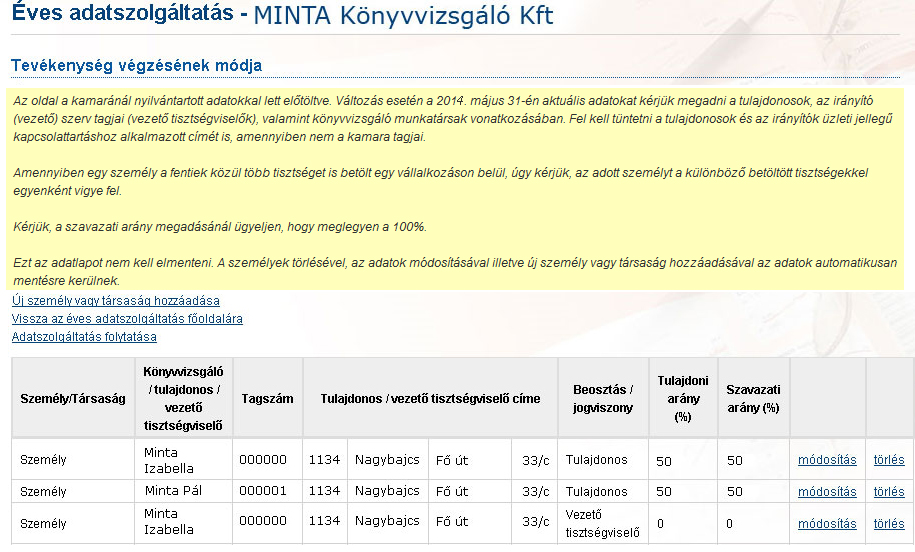Select 'MINTA Könyvvizsgáló Kft' company name

(x=403, y=16)
